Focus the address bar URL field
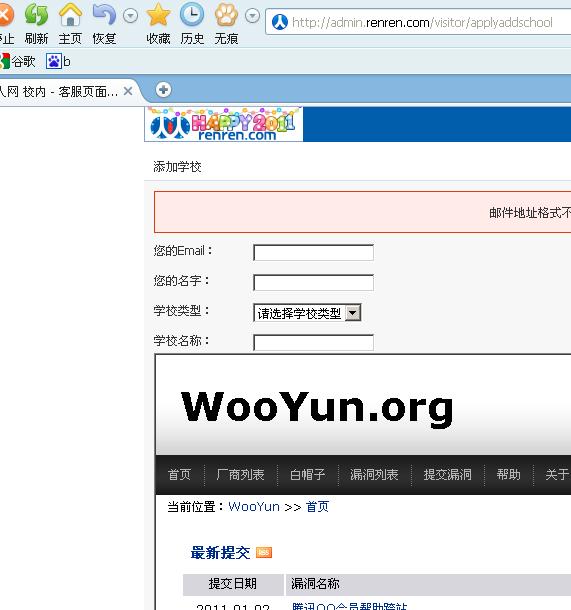This screenshot has height=610, width=571. pos(422,23)
